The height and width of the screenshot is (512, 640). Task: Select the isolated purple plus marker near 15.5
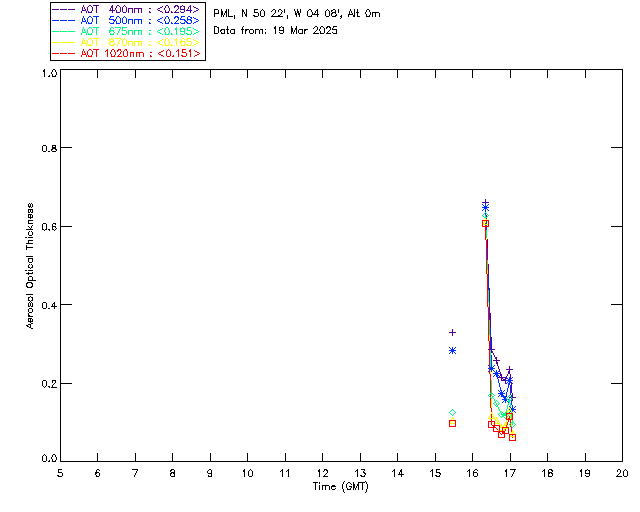click(452, 333)
